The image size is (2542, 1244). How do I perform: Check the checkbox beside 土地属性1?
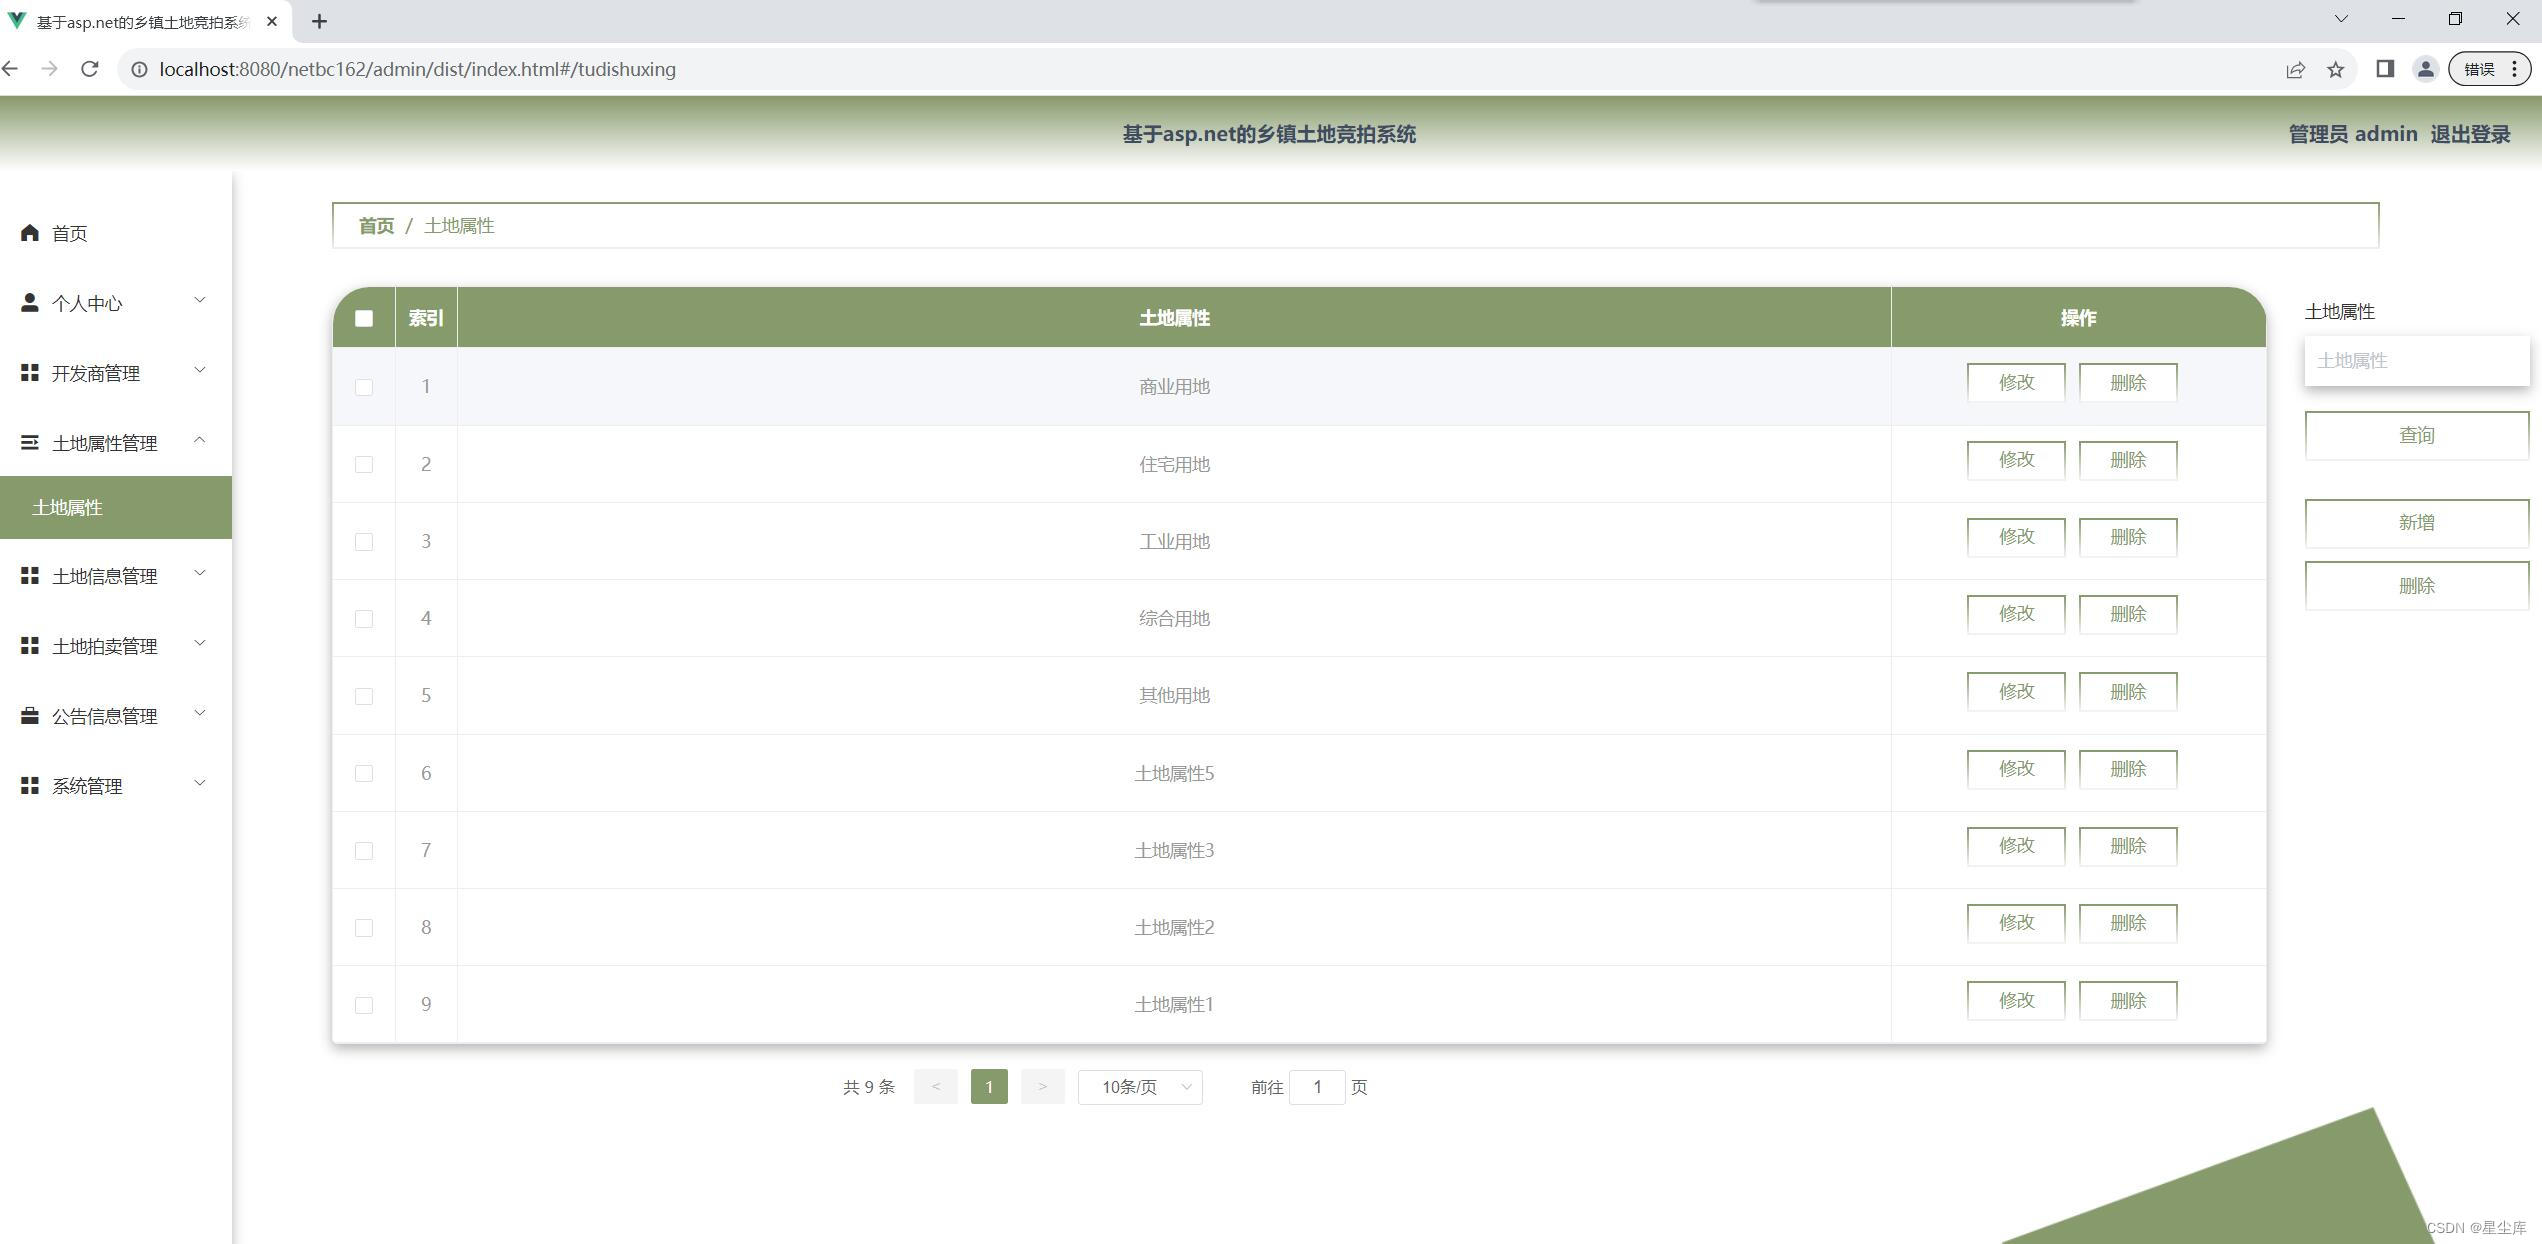[x=363, y=1004]
